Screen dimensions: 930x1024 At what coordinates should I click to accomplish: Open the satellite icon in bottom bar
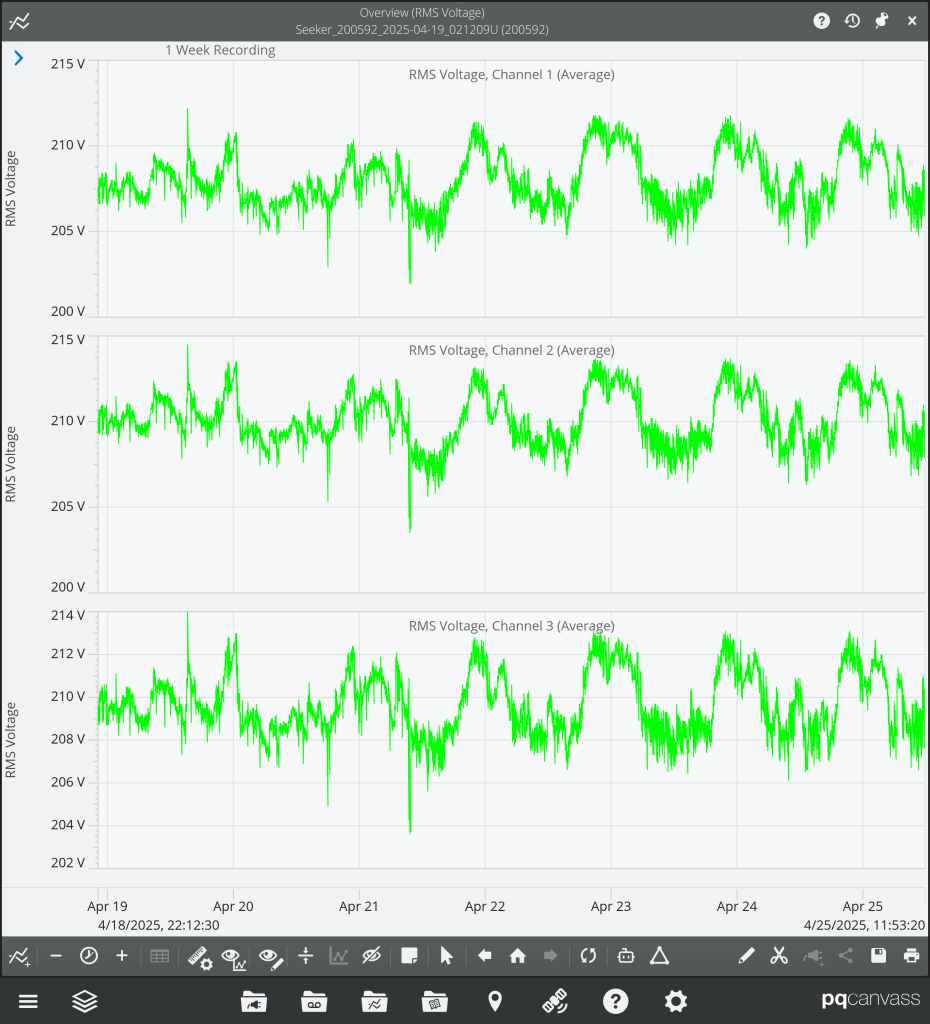[555, 1001]
